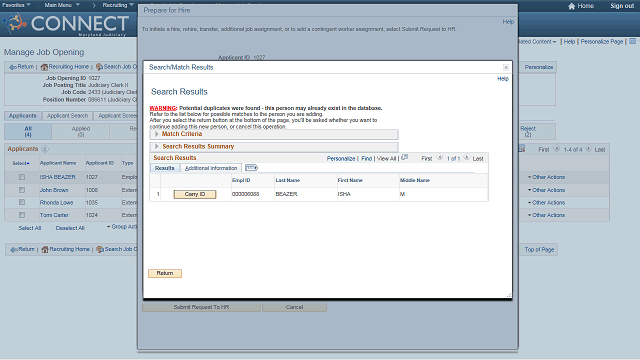Switch to the Applicant Search tab
The width and height of the screenshot is (640, 360).
coord(67,116)
